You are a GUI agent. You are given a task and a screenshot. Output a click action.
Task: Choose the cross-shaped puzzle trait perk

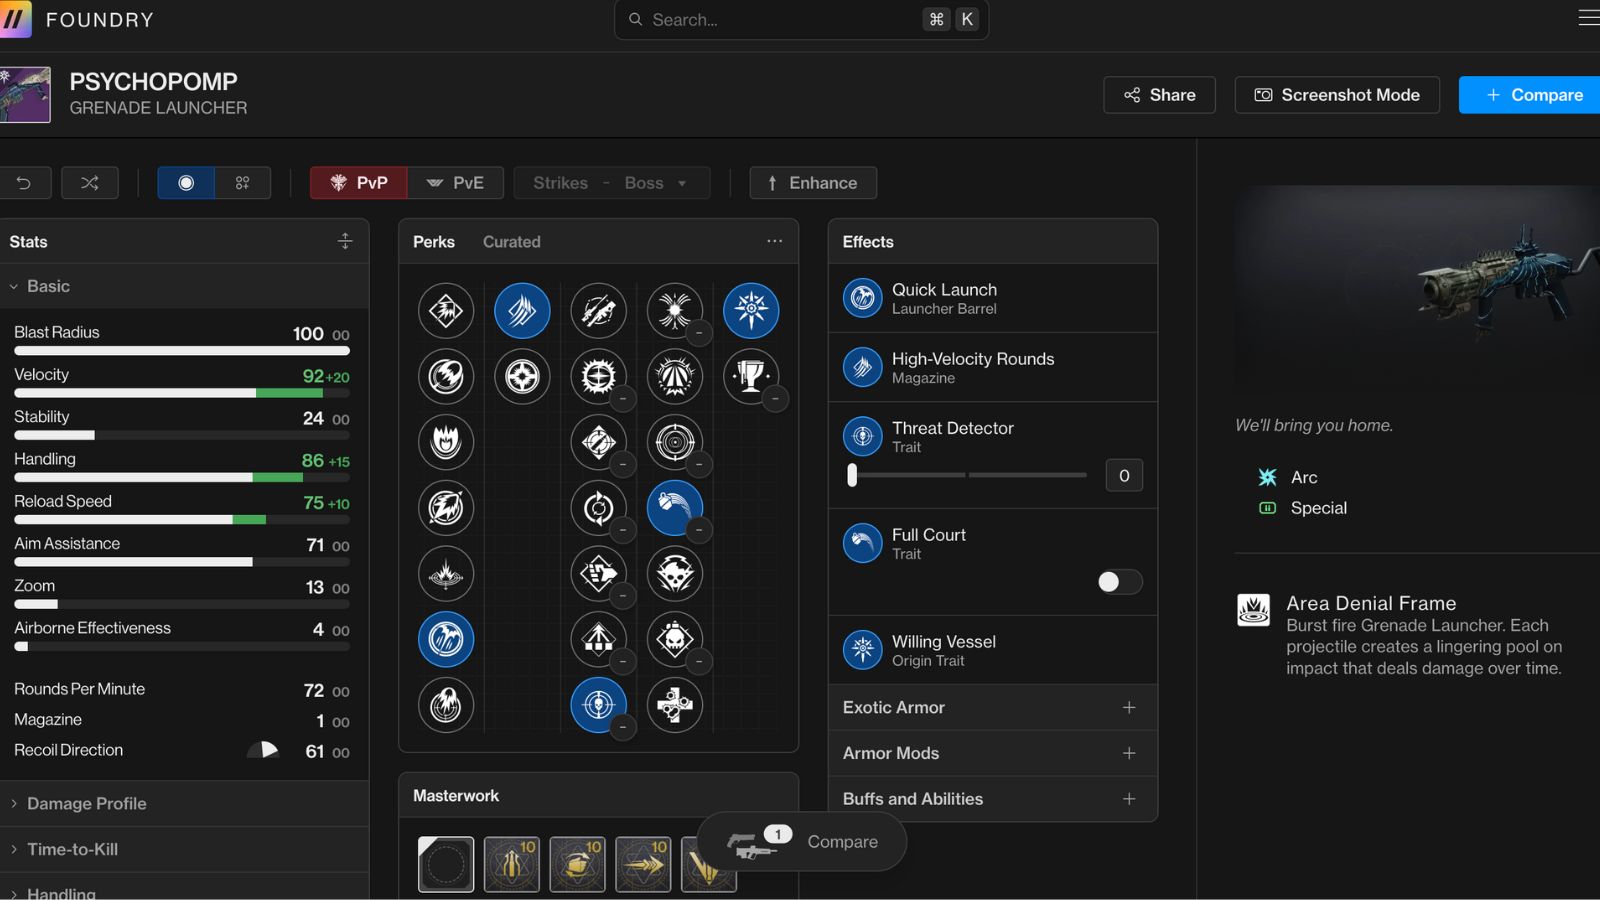pyautogui.click(x=675, y=705)
